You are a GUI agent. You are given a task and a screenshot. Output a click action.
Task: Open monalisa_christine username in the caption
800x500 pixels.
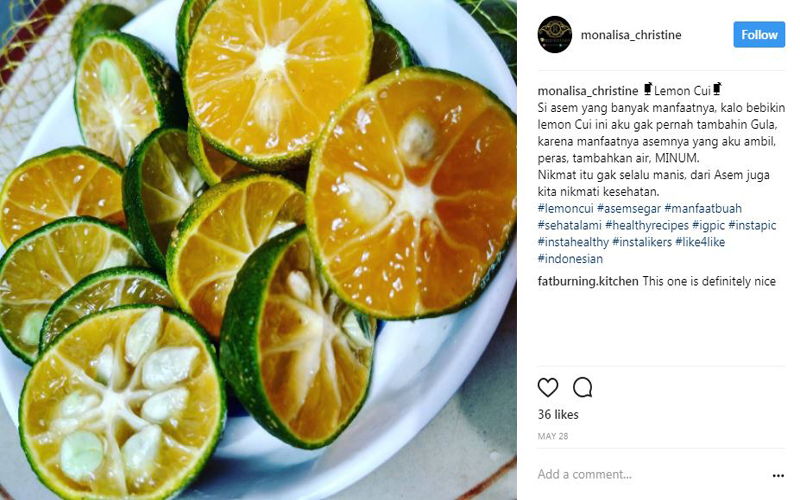(588, 91)
